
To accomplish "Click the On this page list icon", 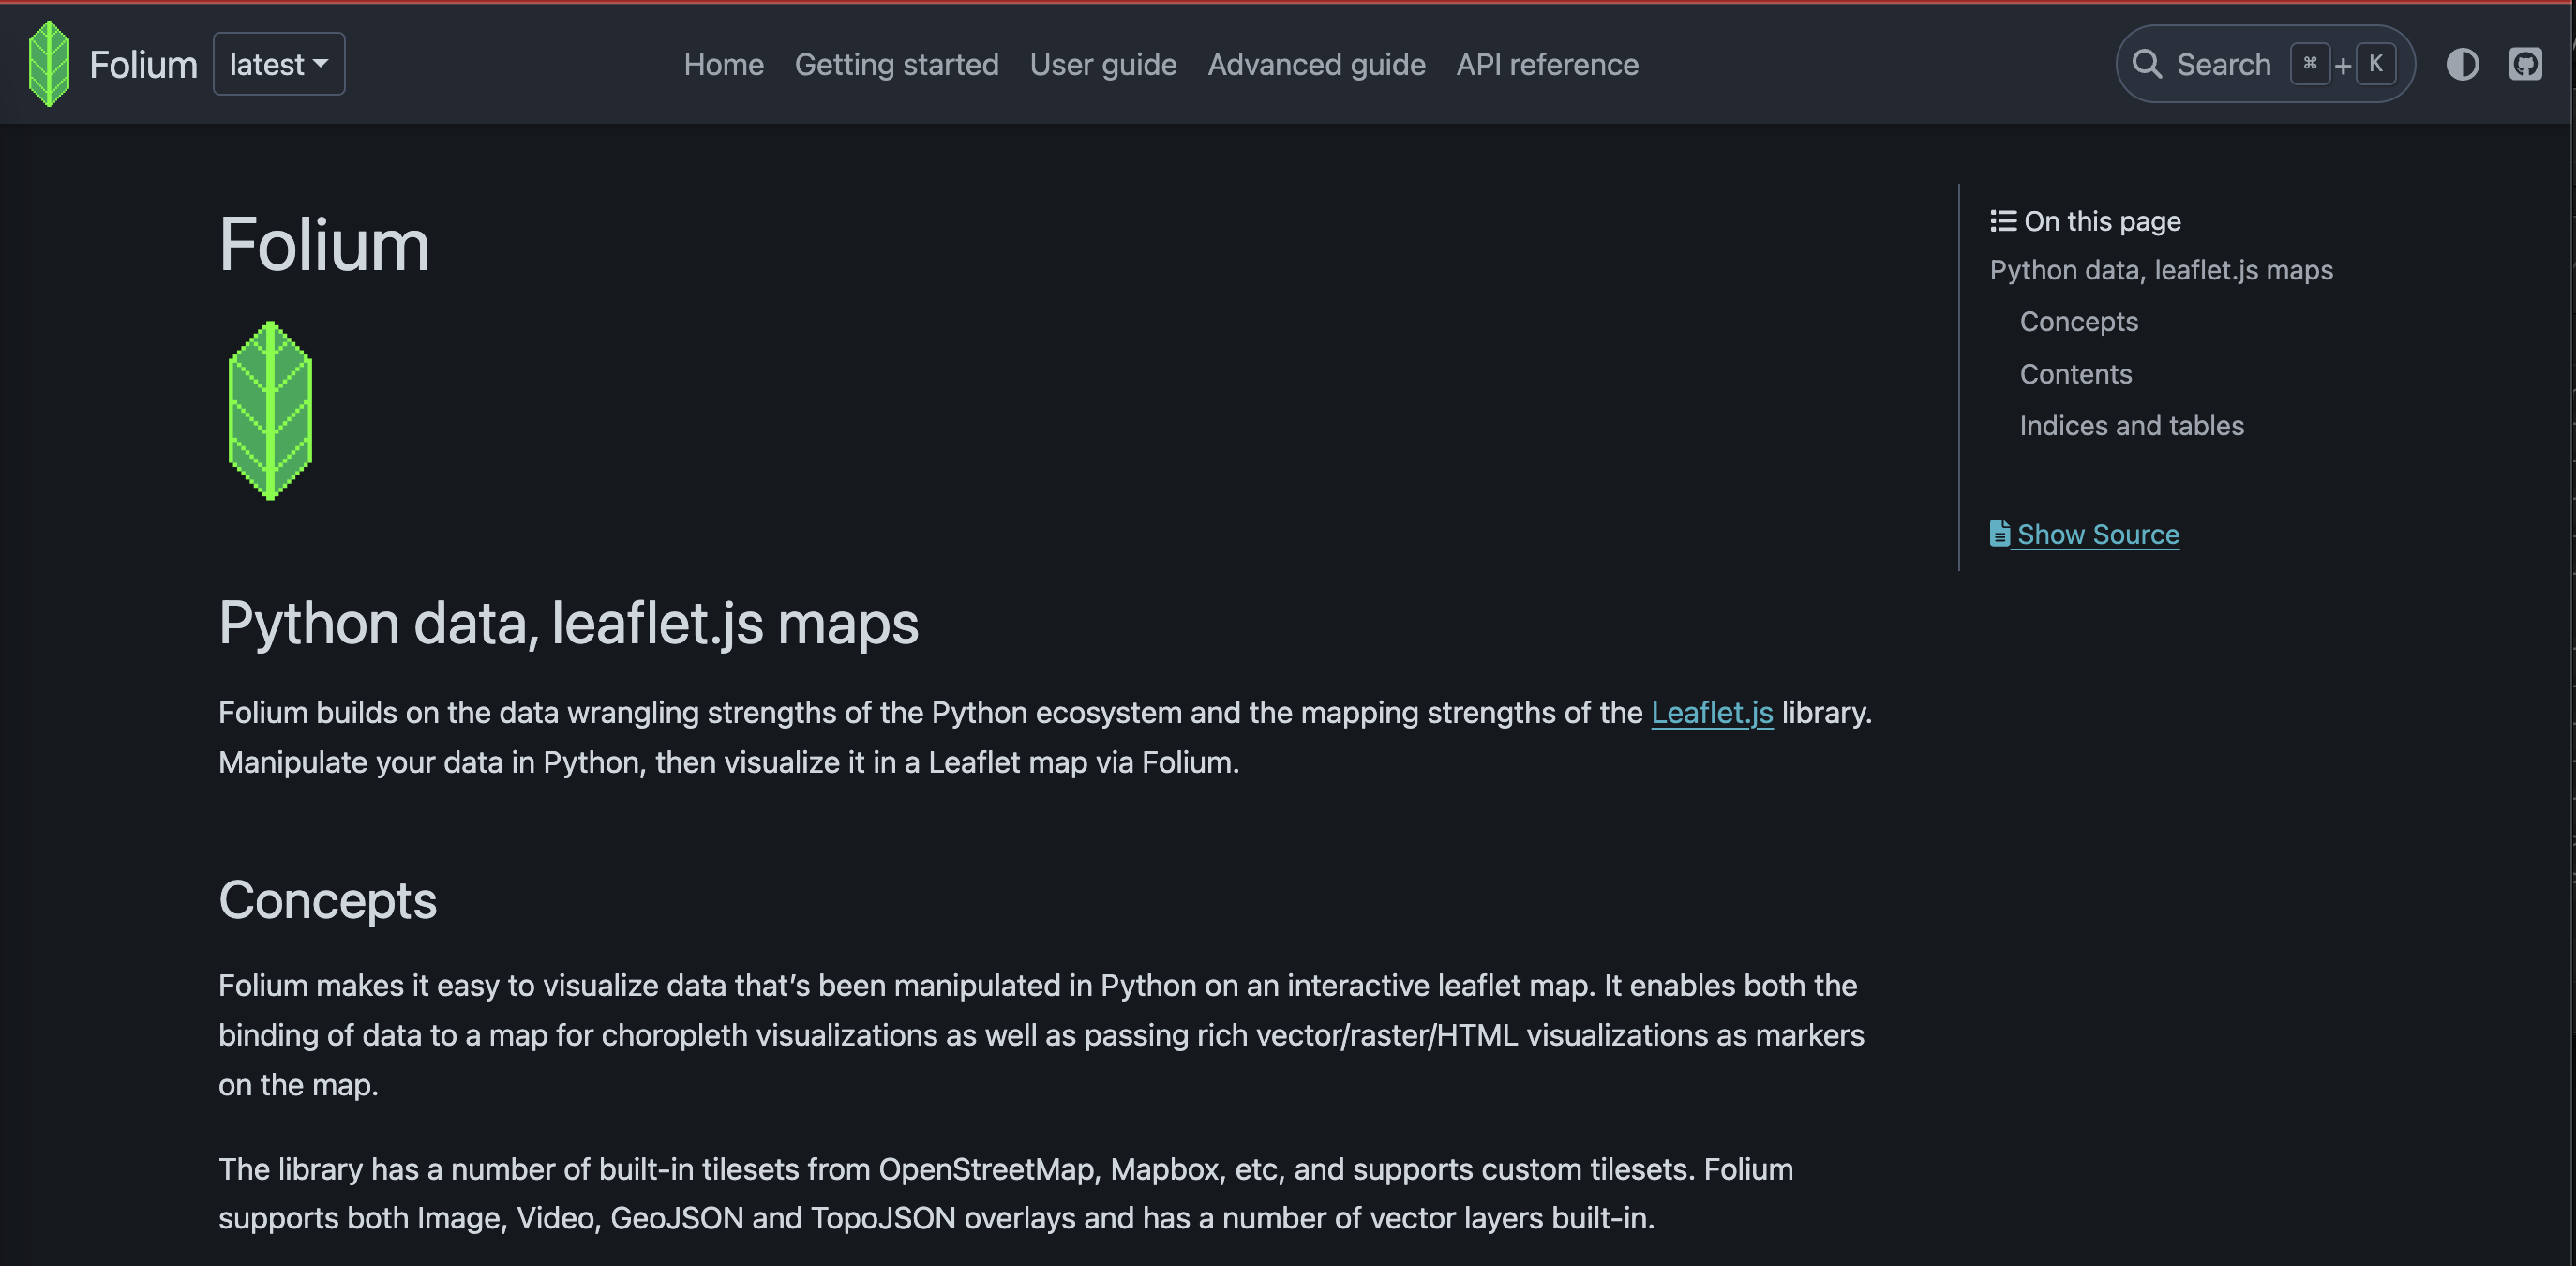I will [2003, 221].
